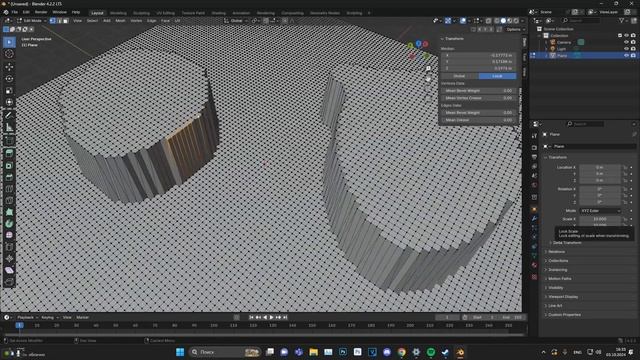This screenshot has width=640, height=360.
Task: Open the Mesh menu
Action: pos(120,20)
